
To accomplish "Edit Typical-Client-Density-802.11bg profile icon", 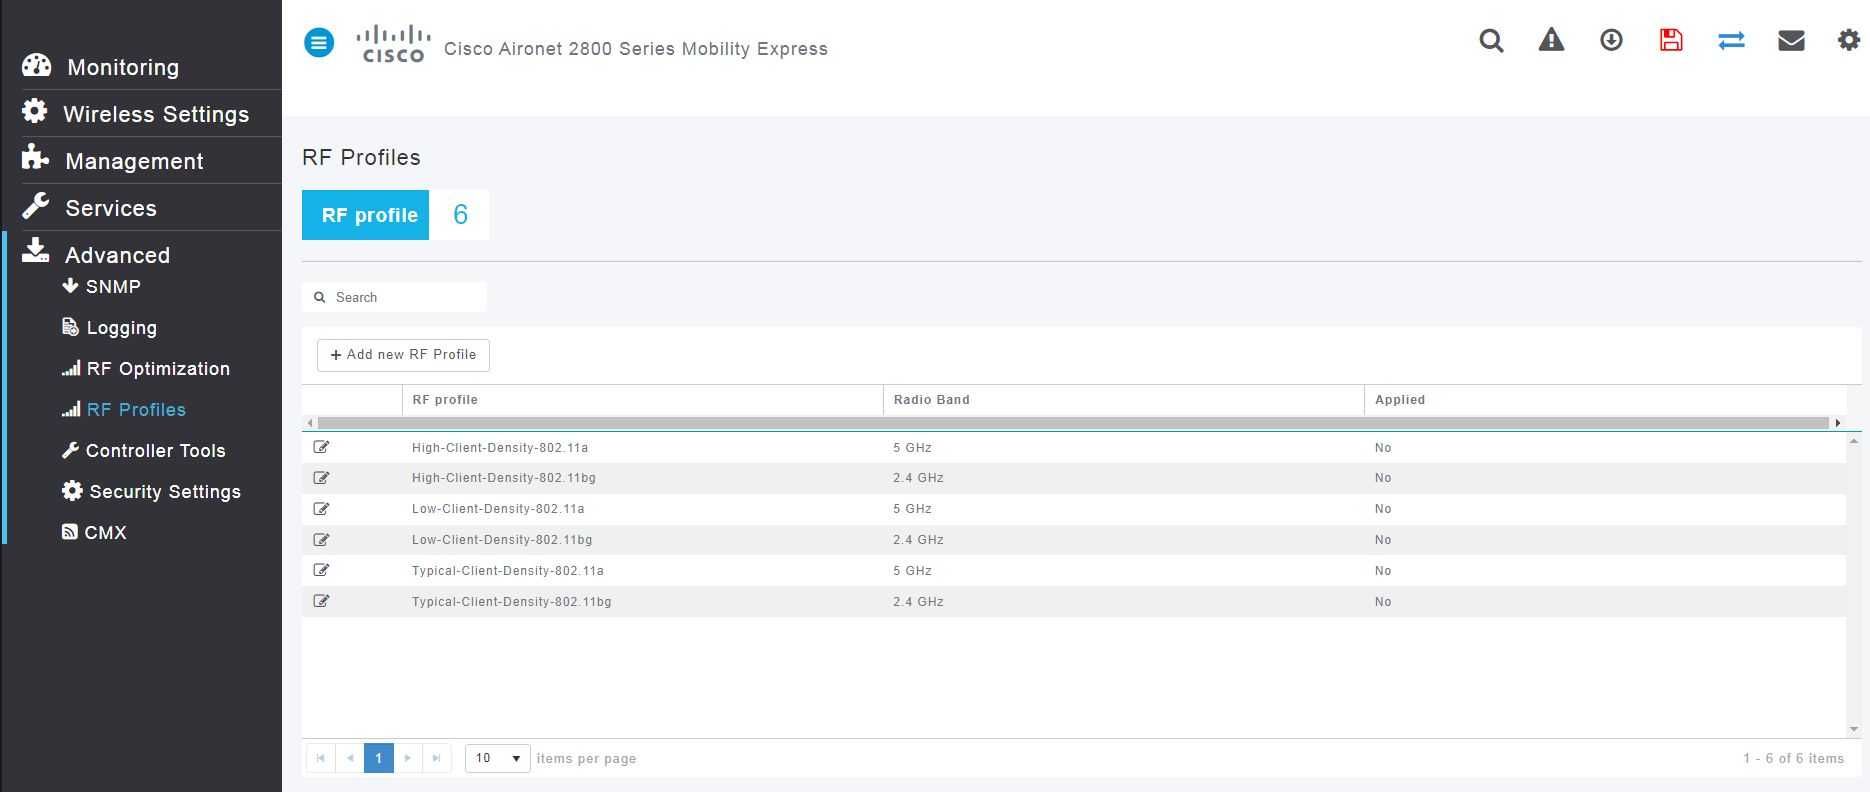I will (321, 601).
